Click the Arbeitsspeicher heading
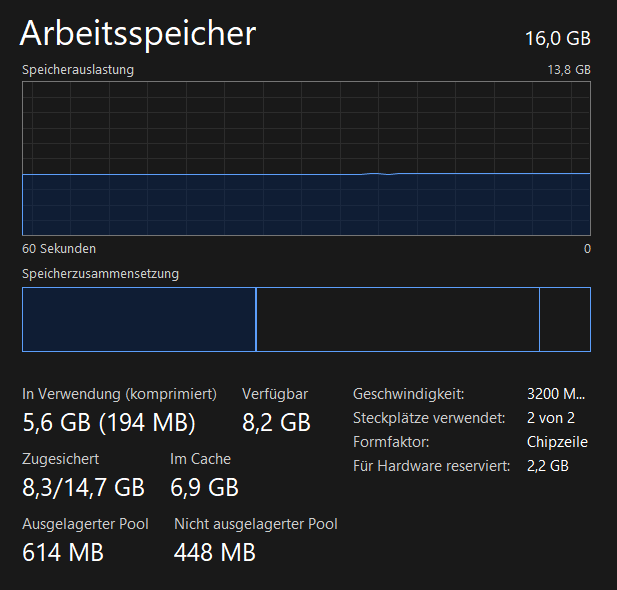This screenshot has height=590, width=617. 138,34
